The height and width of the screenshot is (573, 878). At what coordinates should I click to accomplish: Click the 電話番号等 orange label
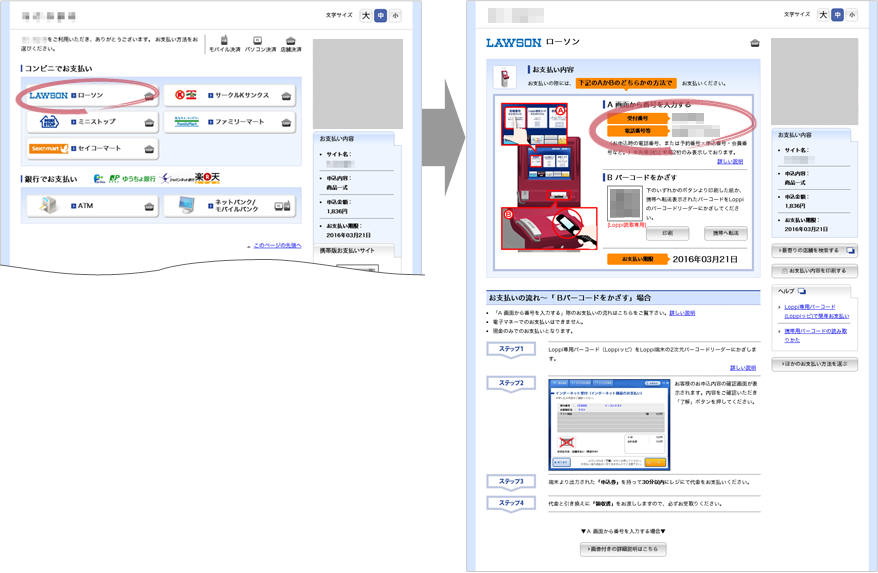(x=638, y=131)
